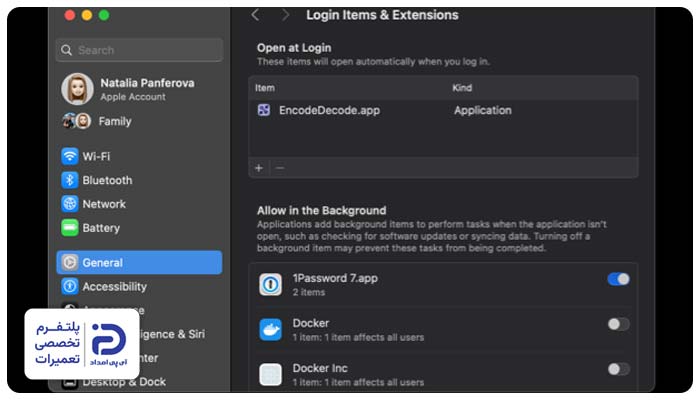The image size is (700, 400).
Task: Enable the Docker Inc background toggle
Action: (618, 369)
